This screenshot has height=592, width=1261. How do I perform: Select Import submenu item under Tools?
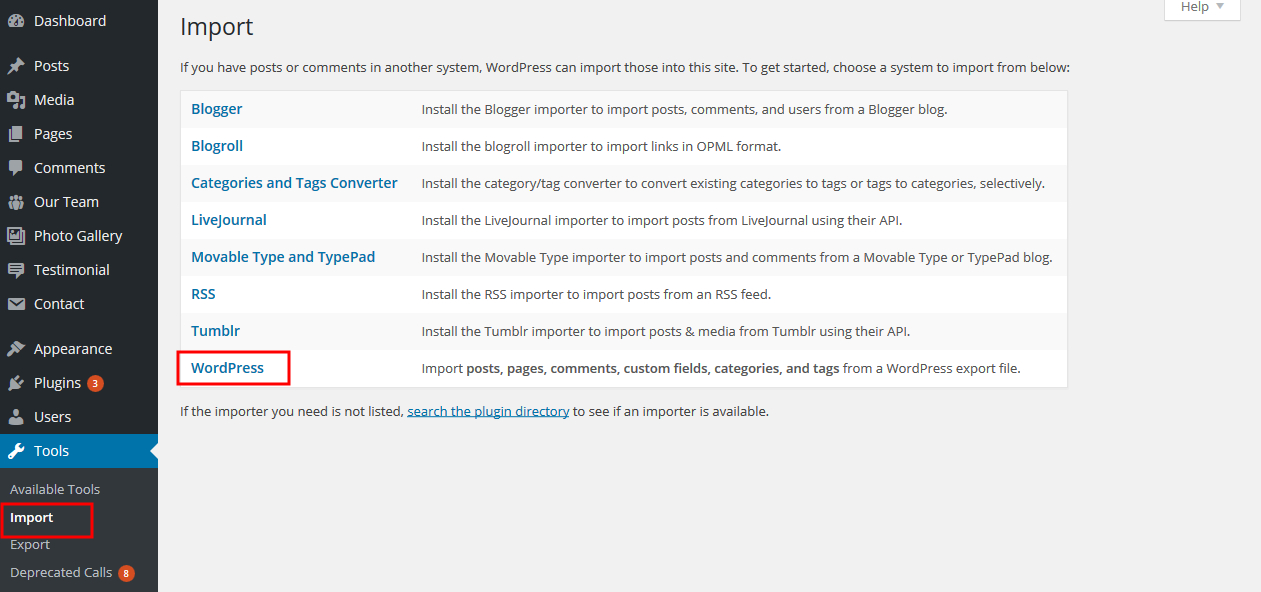click(32, 518)
